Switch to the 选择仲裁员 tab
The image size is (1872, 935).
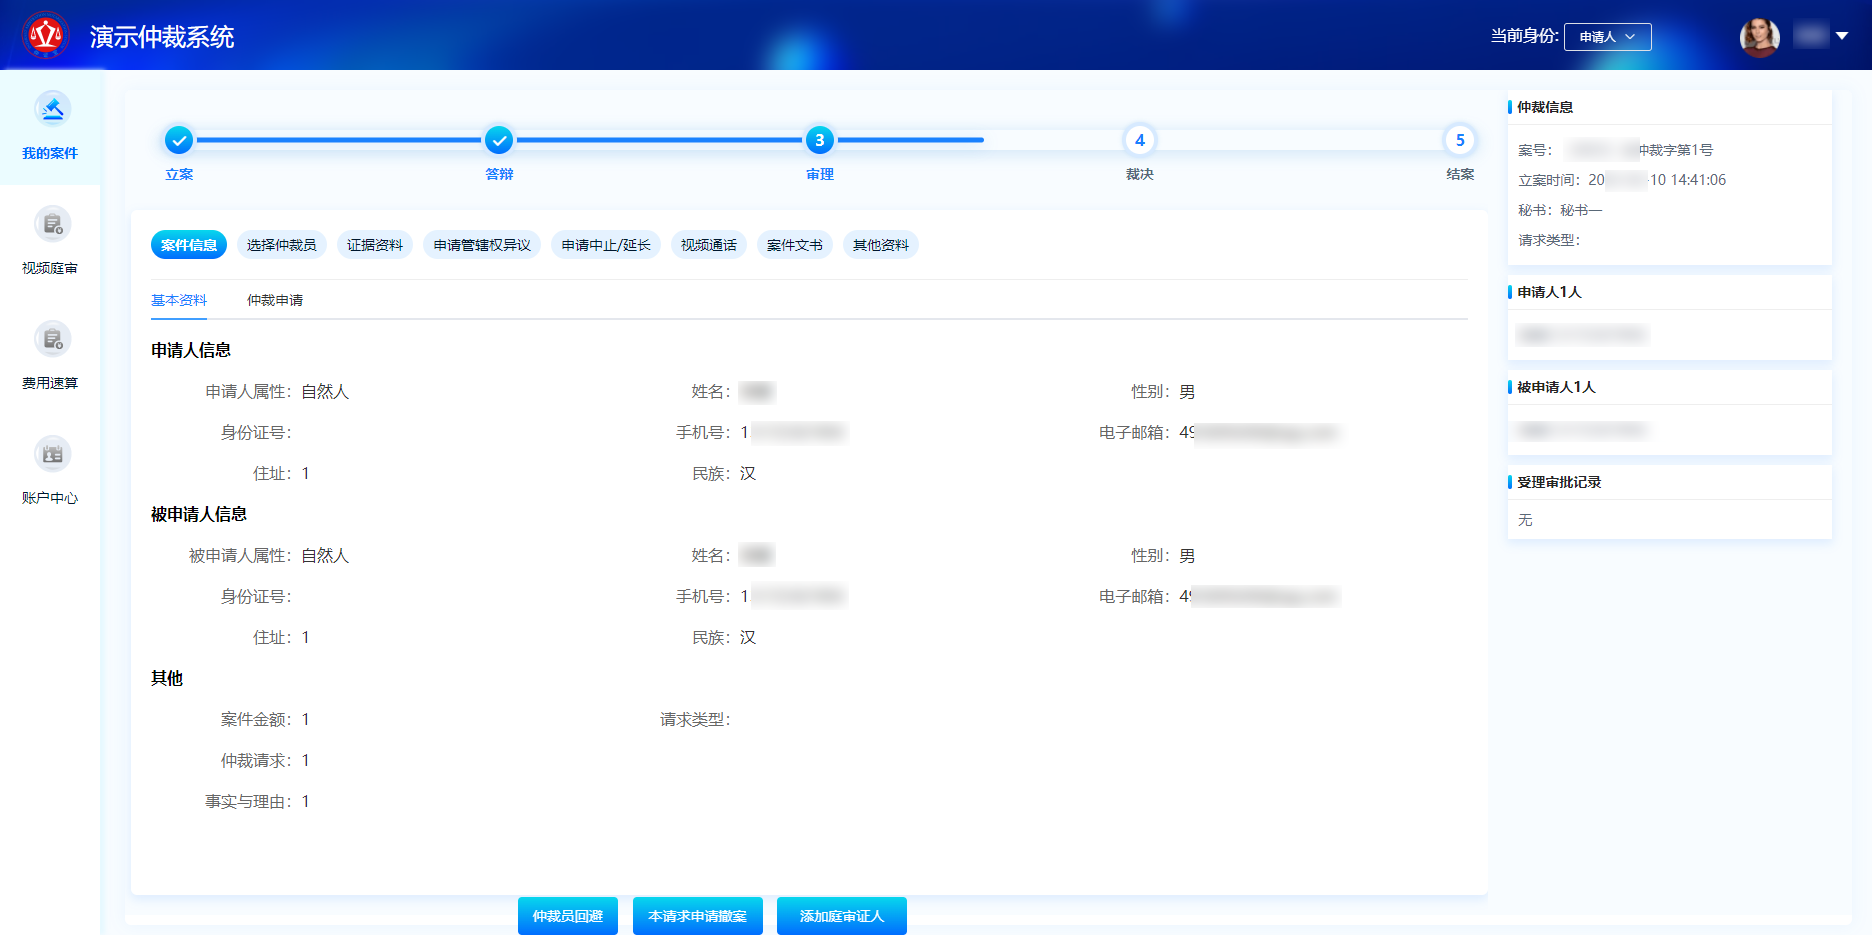pos(281,245)
